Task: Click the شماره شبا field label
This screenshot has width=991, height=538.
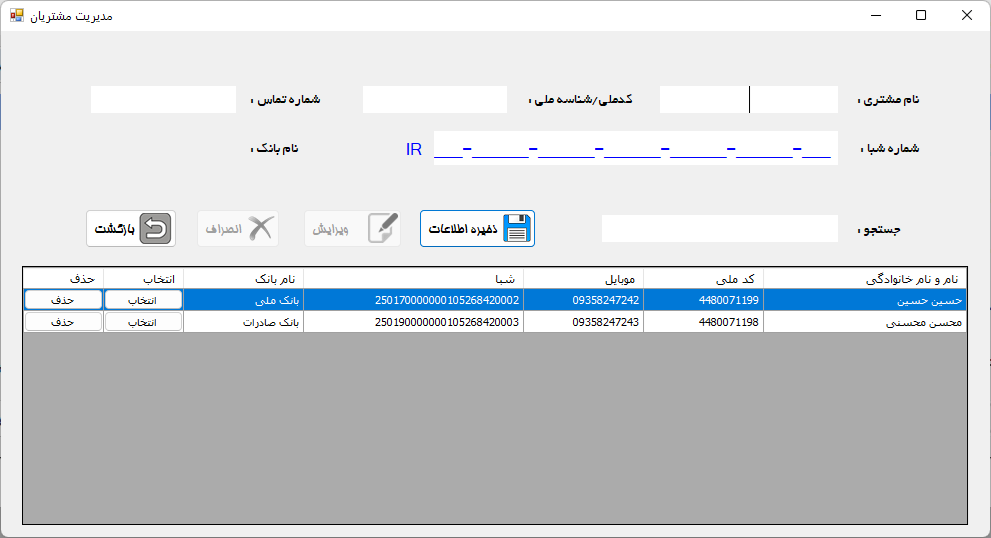Action: coord(890,149)
